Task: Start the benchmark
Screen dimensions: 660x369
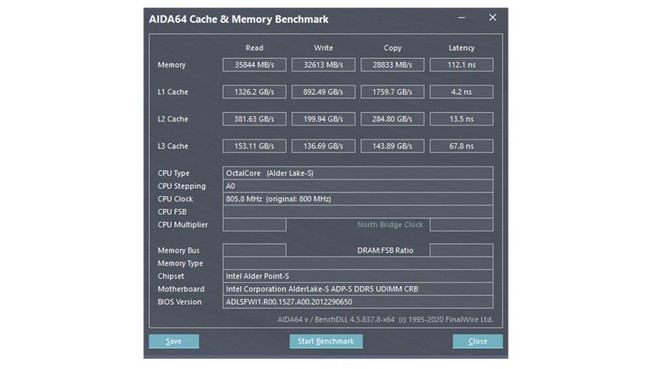Action: click(326, 341)
